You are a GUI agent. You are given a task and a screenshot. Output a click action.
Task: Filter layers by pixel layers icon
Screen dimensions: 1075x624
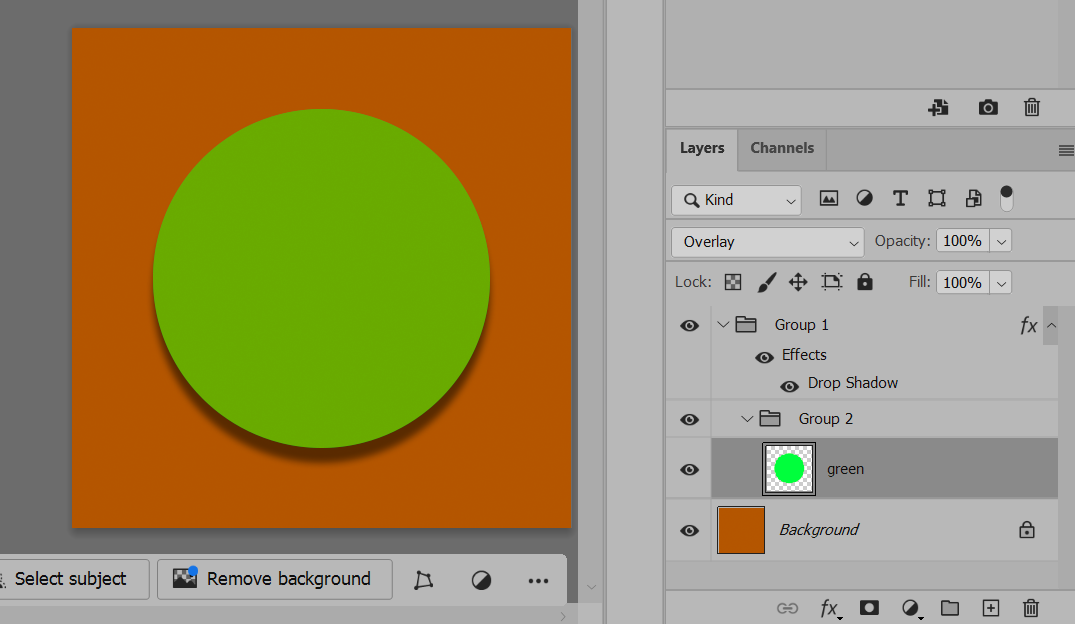click(829, 199)
